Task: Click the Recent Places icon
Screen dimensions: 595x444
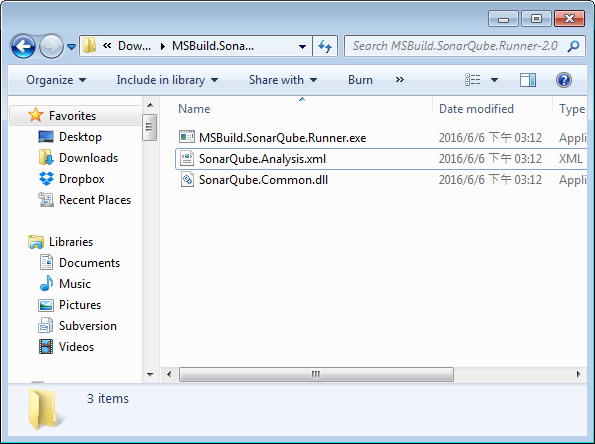Action: click(46, 200)
